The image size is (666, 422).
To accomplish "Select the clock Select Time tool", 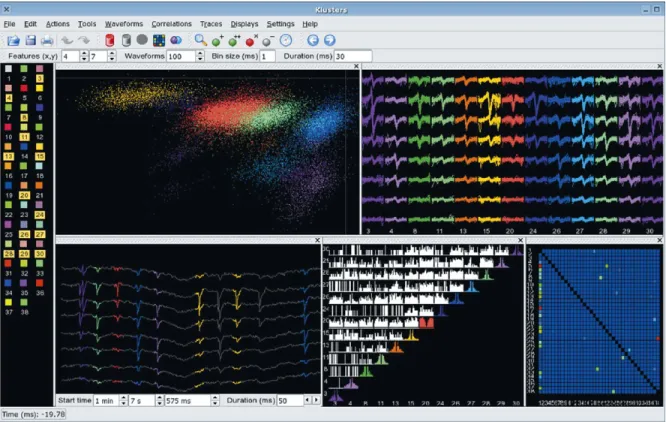I will (286, 40).
